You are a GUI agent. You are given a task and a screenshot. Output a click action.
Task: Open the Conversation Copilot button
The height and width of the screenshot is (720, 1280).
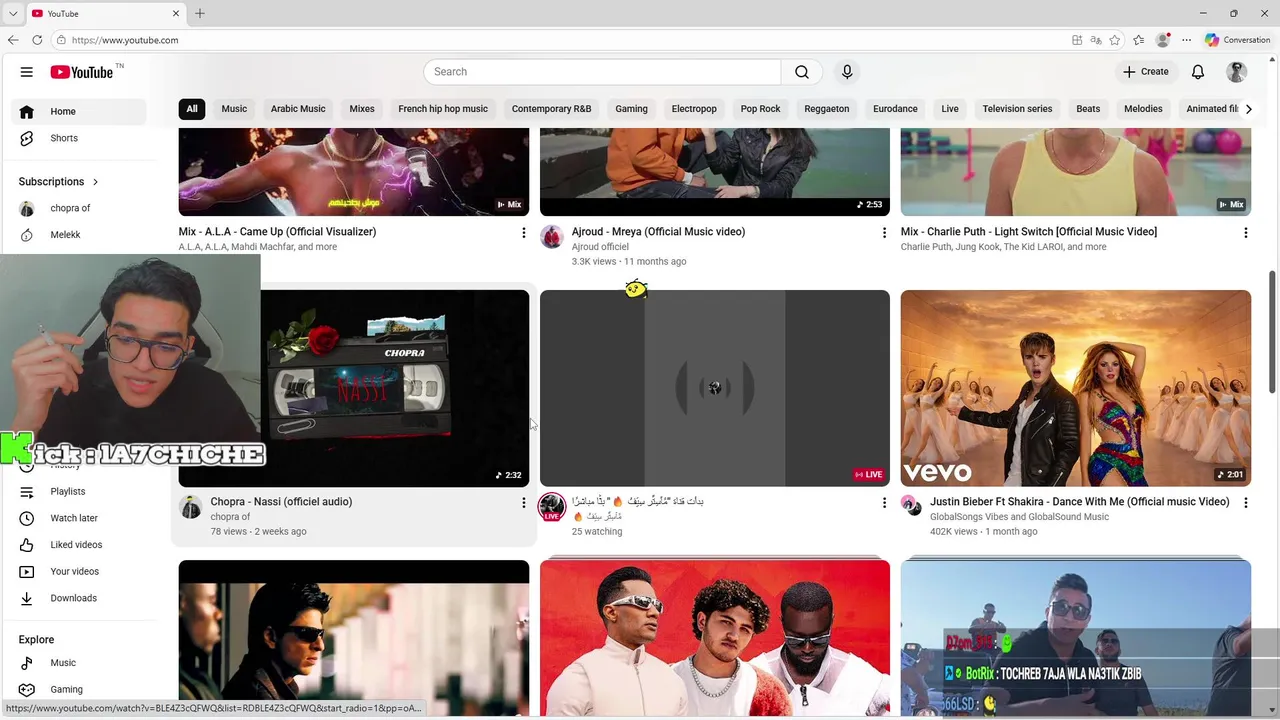[x=1238, y=40]
